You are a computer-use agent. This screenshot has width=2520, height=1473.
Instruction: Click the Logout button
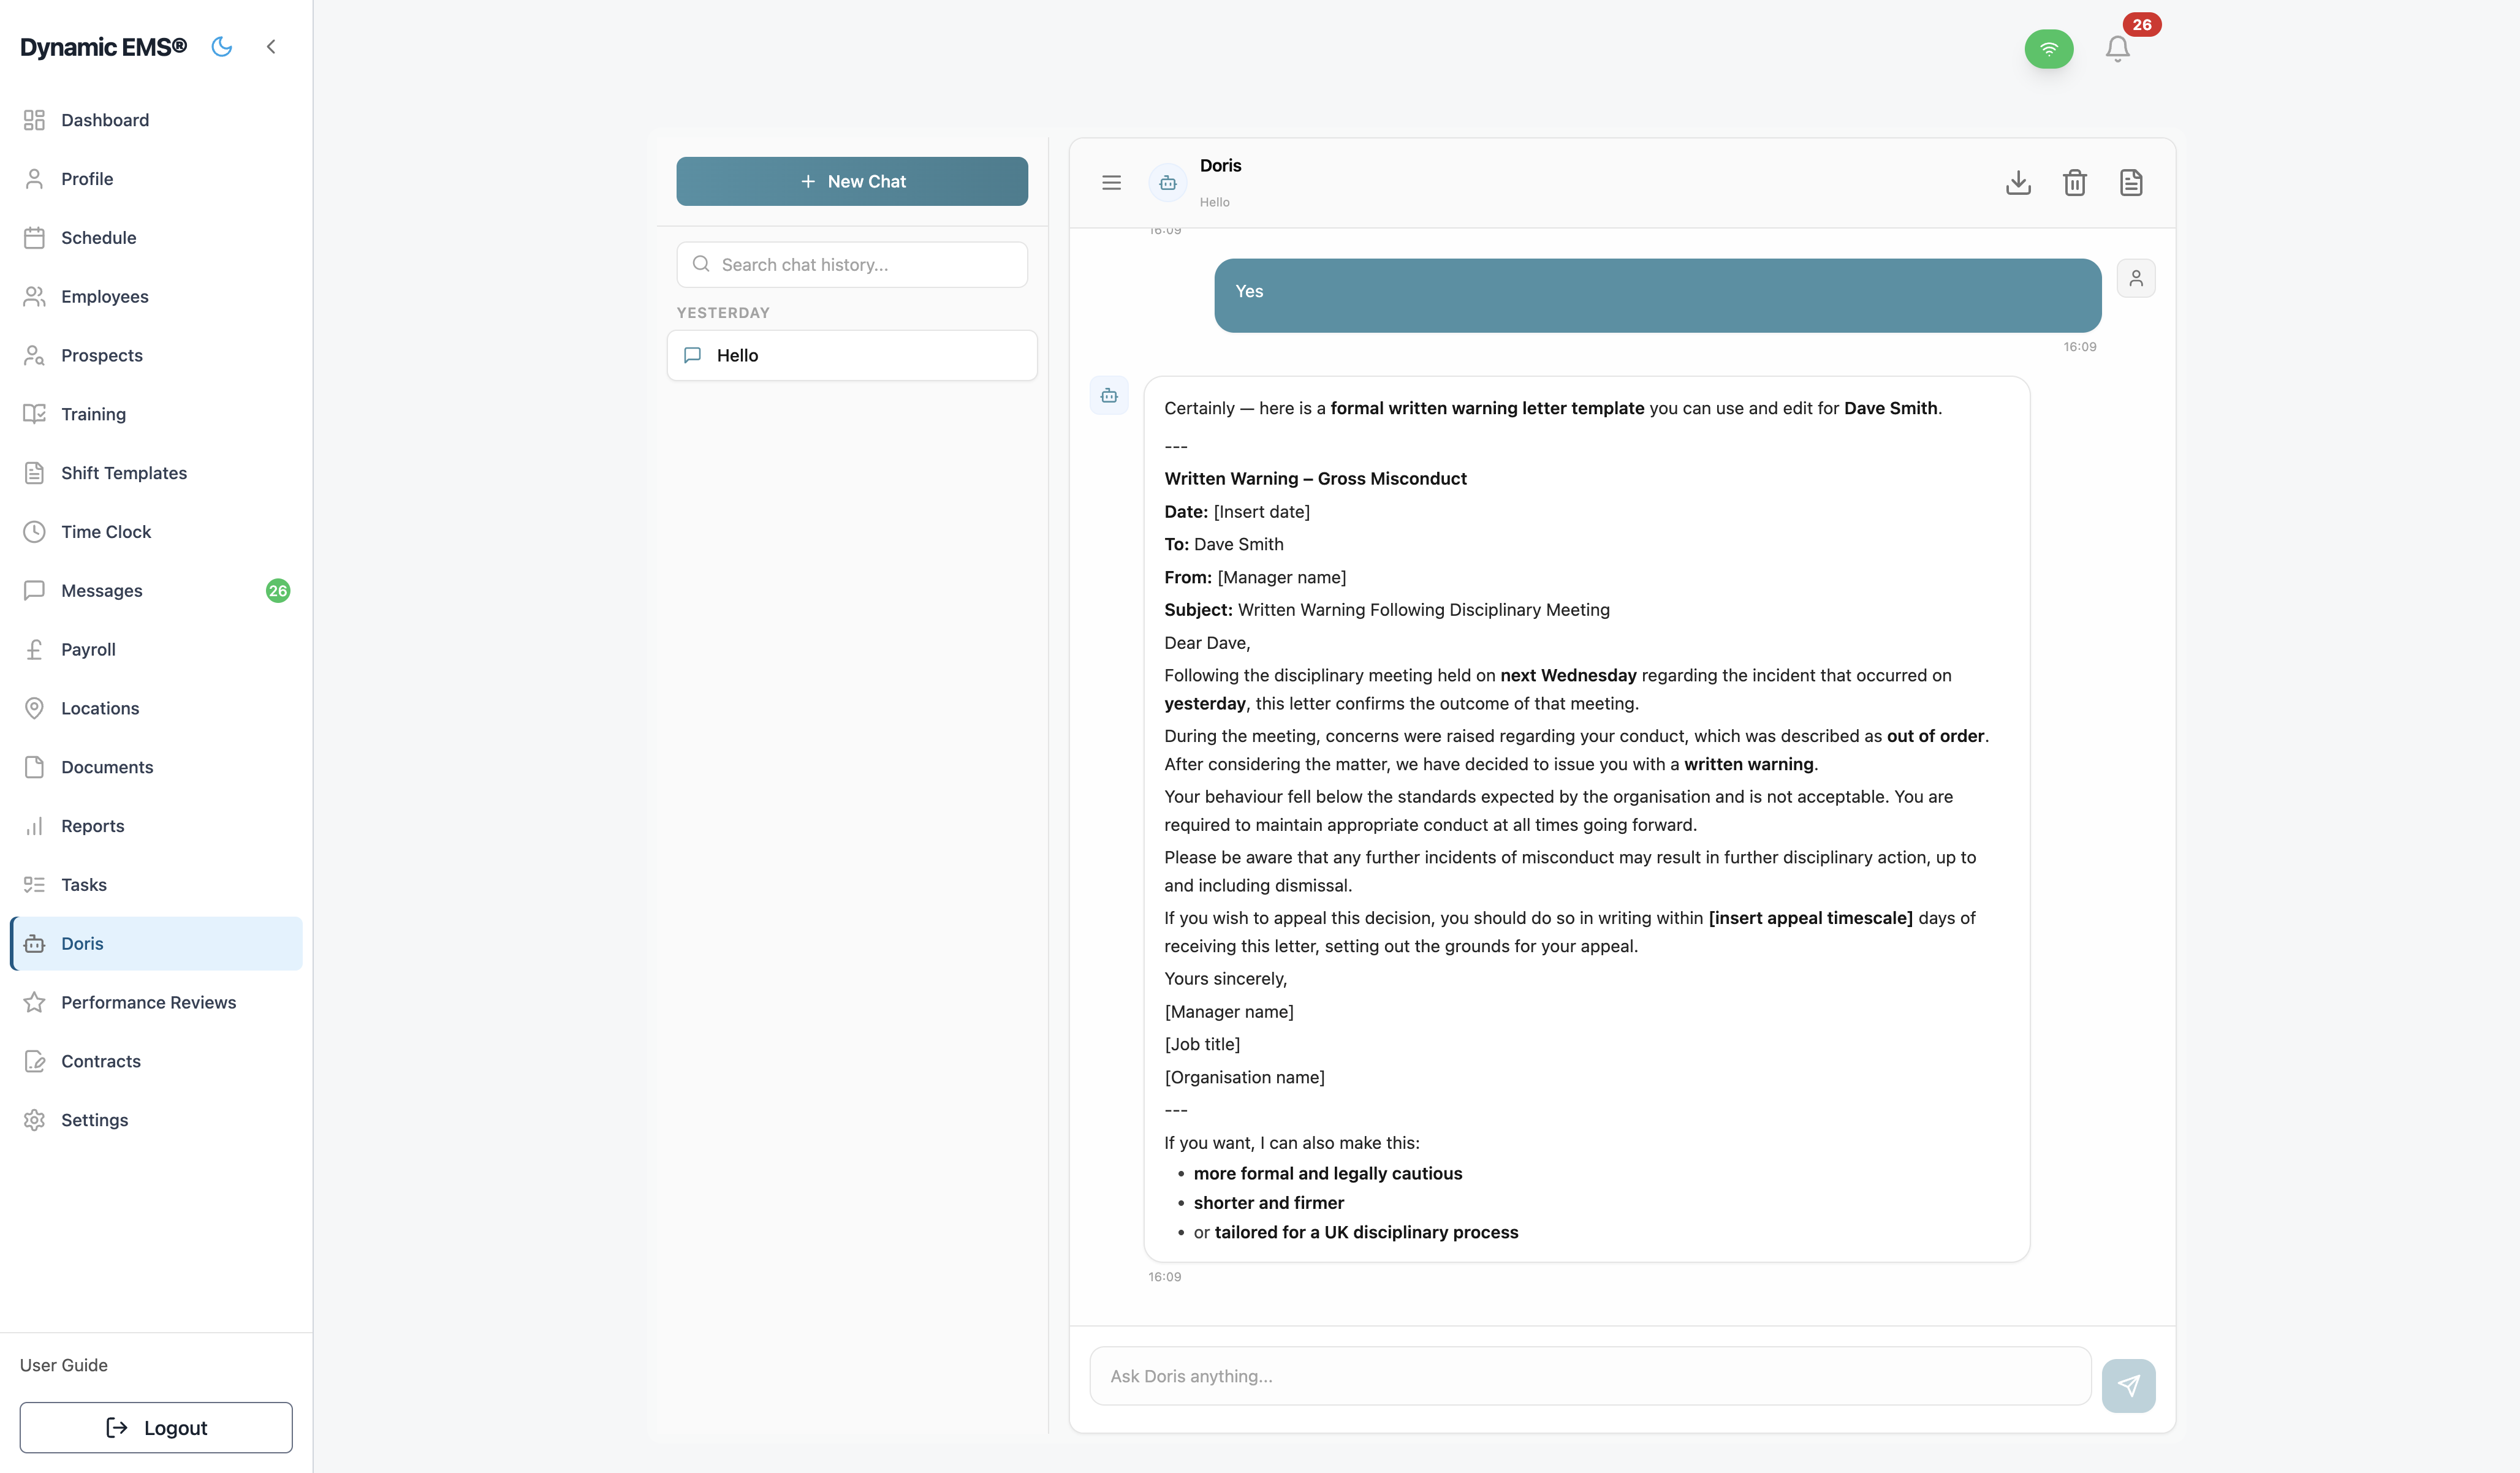156,1428
